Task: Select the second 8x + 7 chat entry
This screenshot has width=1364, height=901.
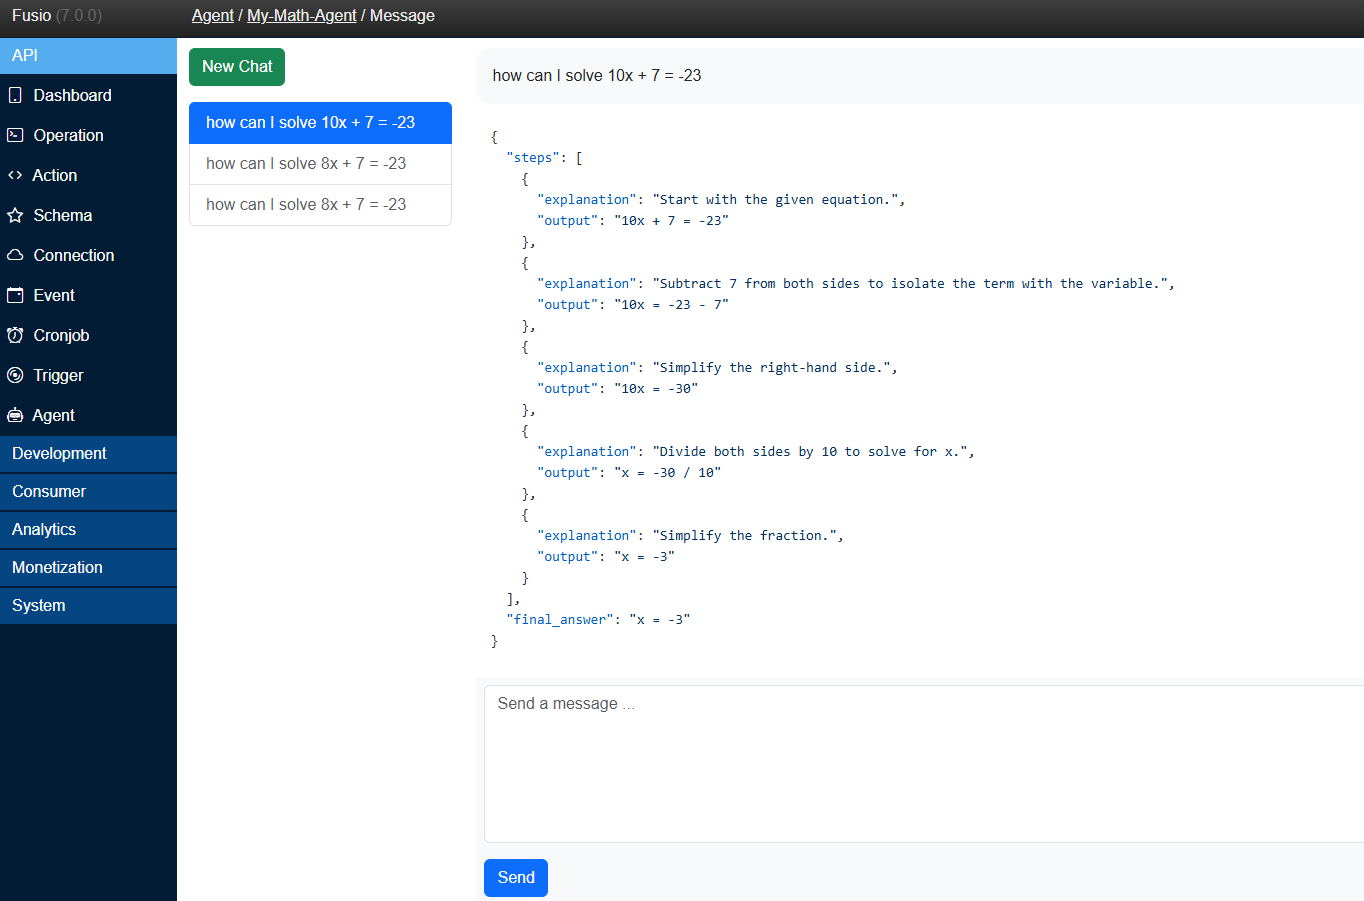Action: (306, 204)
